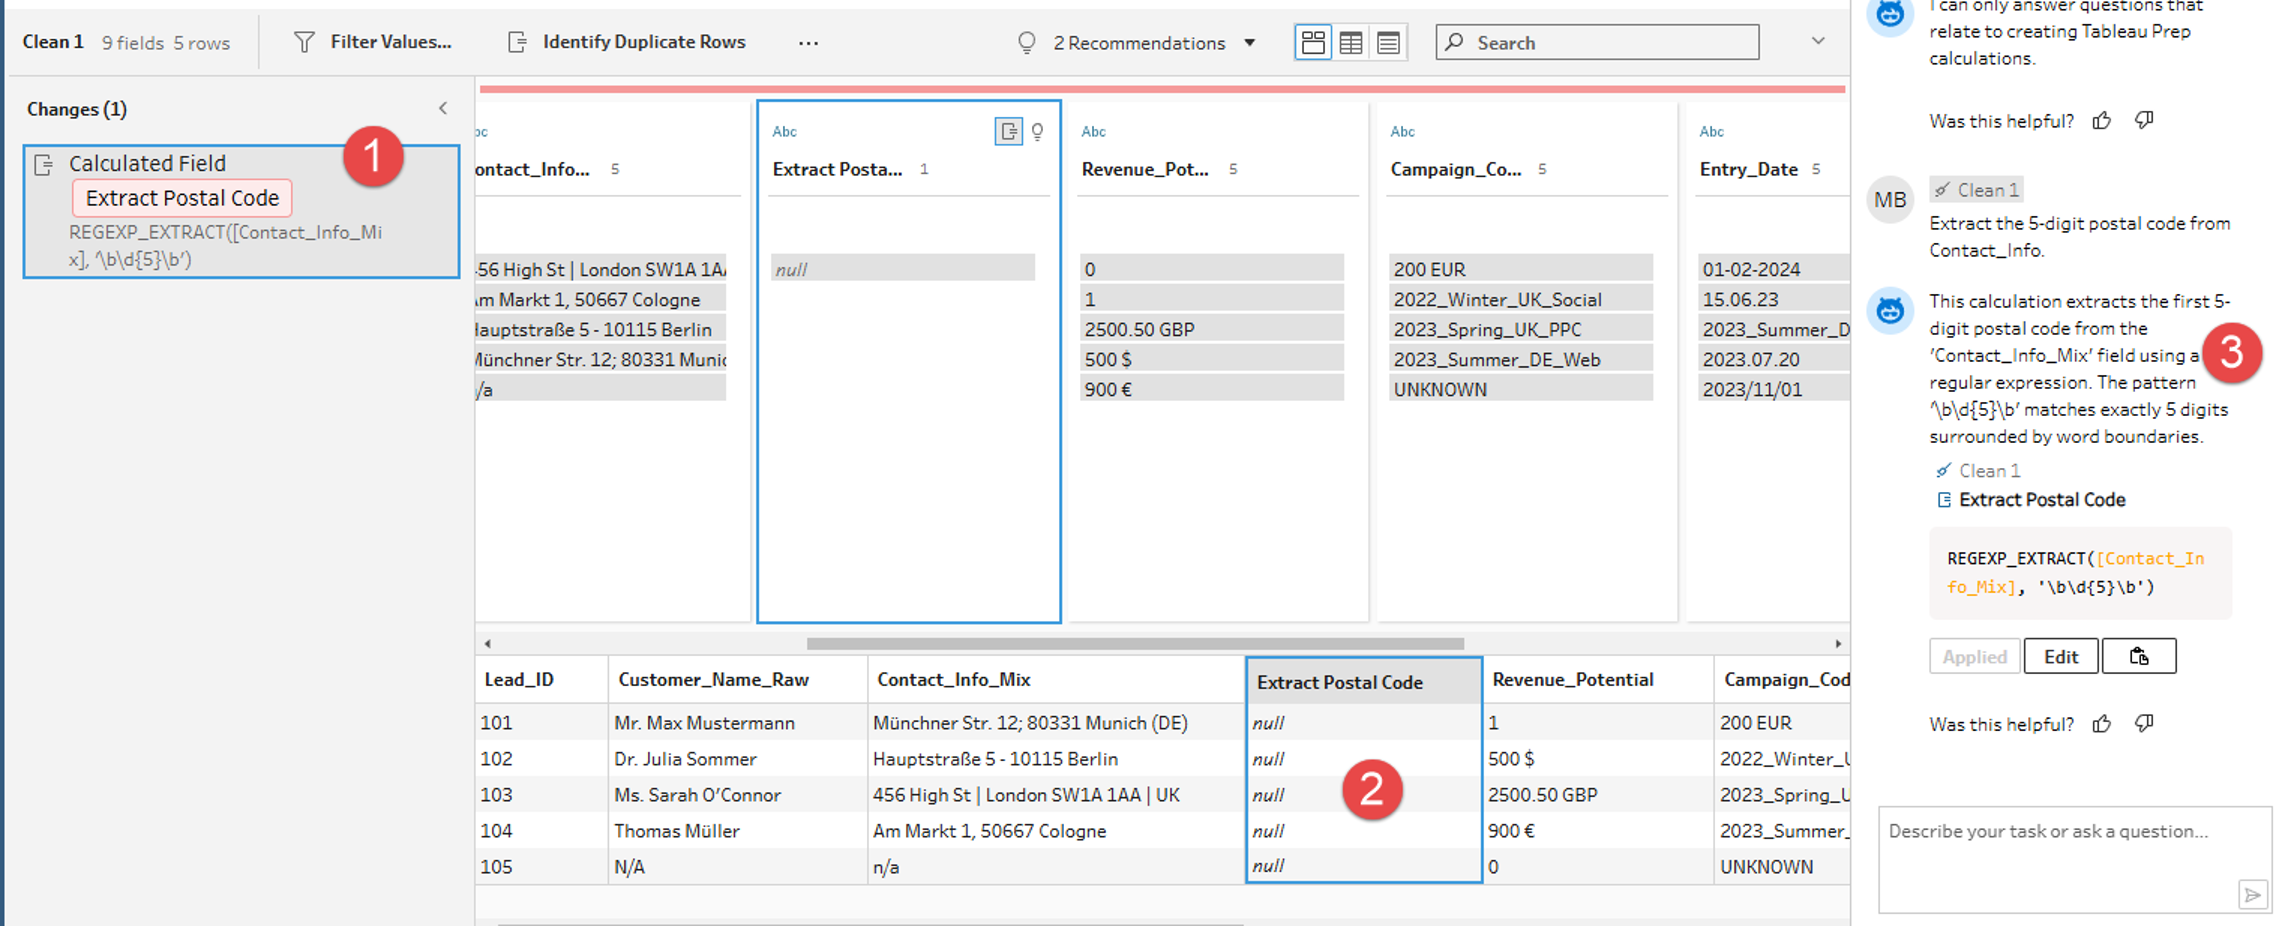The image size is (2286, 926).
Task: Click the Edit button for the calculation
Action: coord(2060,657)
